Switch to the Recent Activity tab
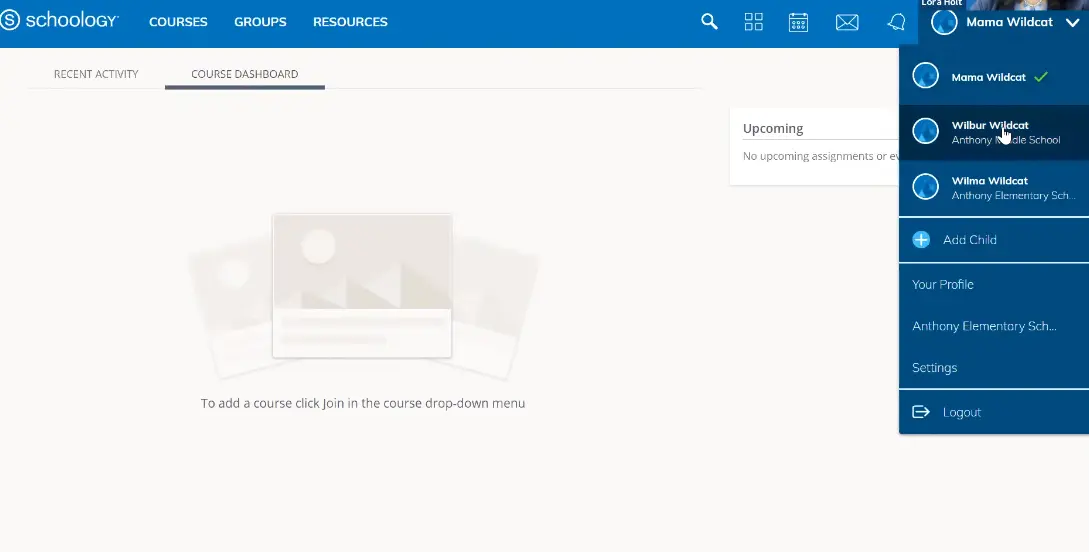The width and height of the screenshot is (1089, 552). coord(96,74)
